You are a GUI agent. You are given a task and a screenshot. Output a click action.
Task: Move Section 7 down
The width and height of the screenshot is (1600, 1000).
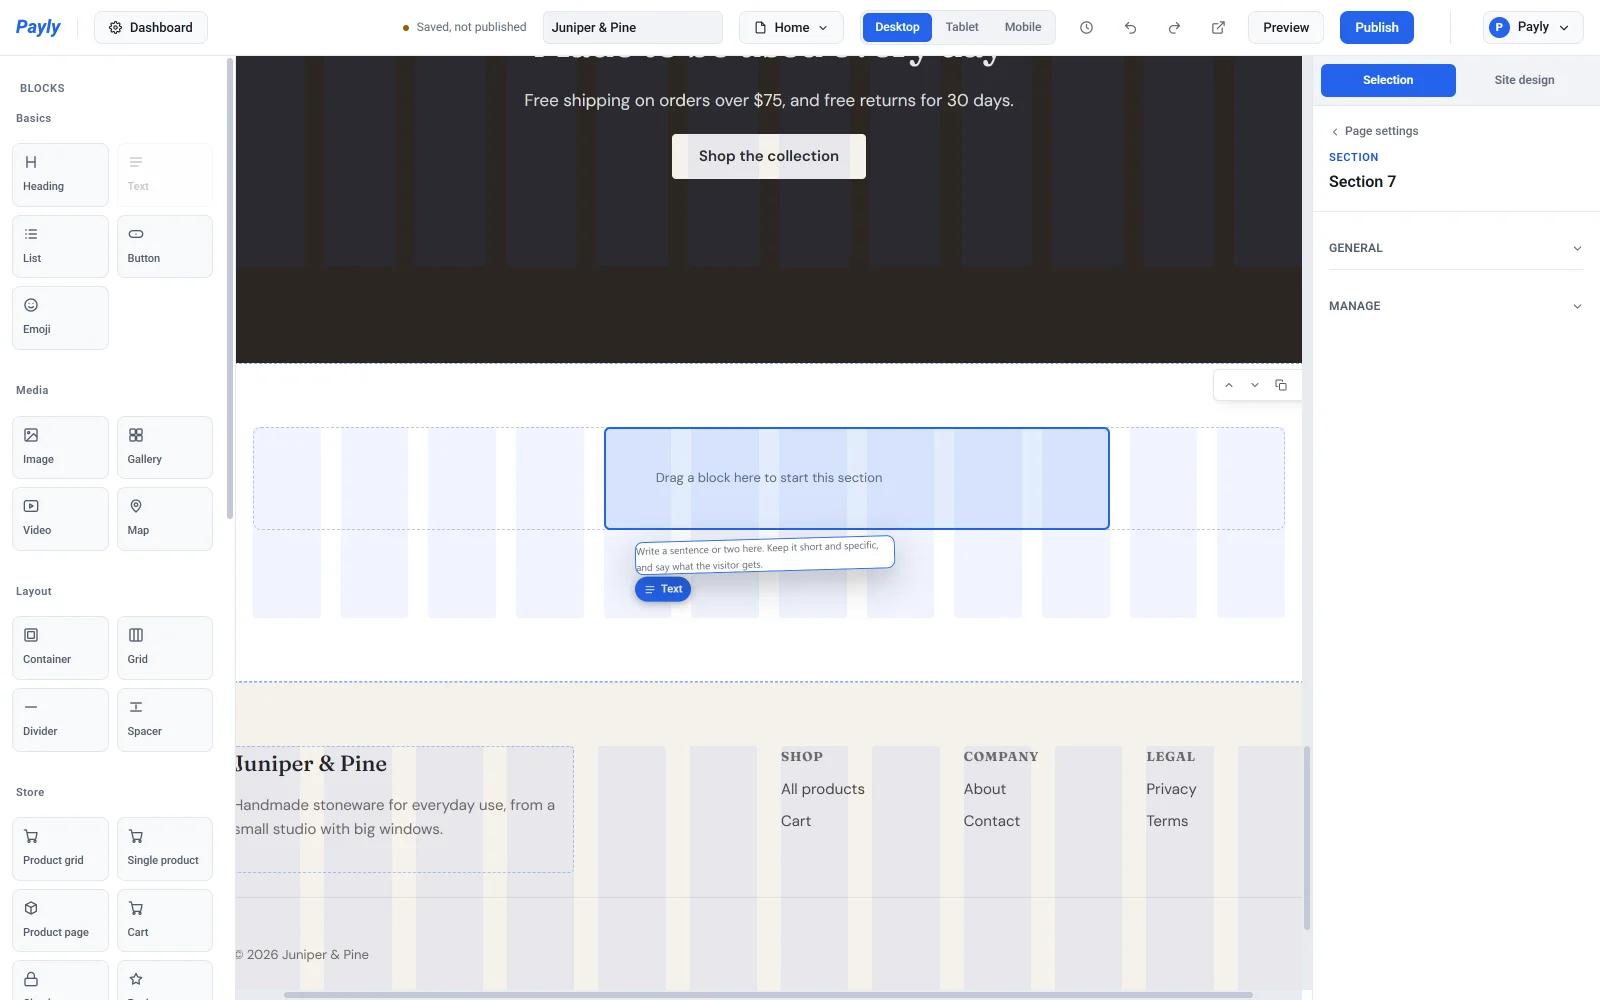point(1255,385)
